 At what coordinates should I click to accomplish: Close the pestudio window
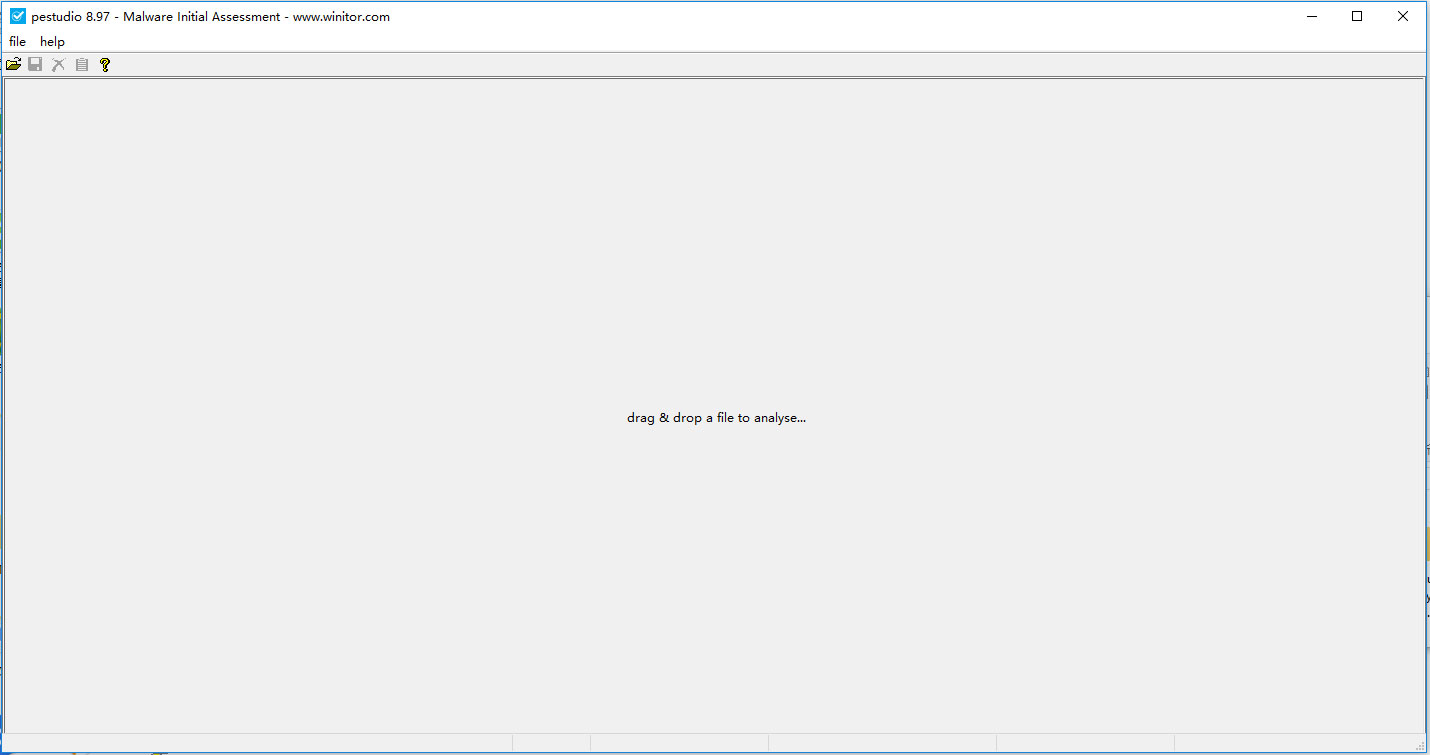point(1403,16)
